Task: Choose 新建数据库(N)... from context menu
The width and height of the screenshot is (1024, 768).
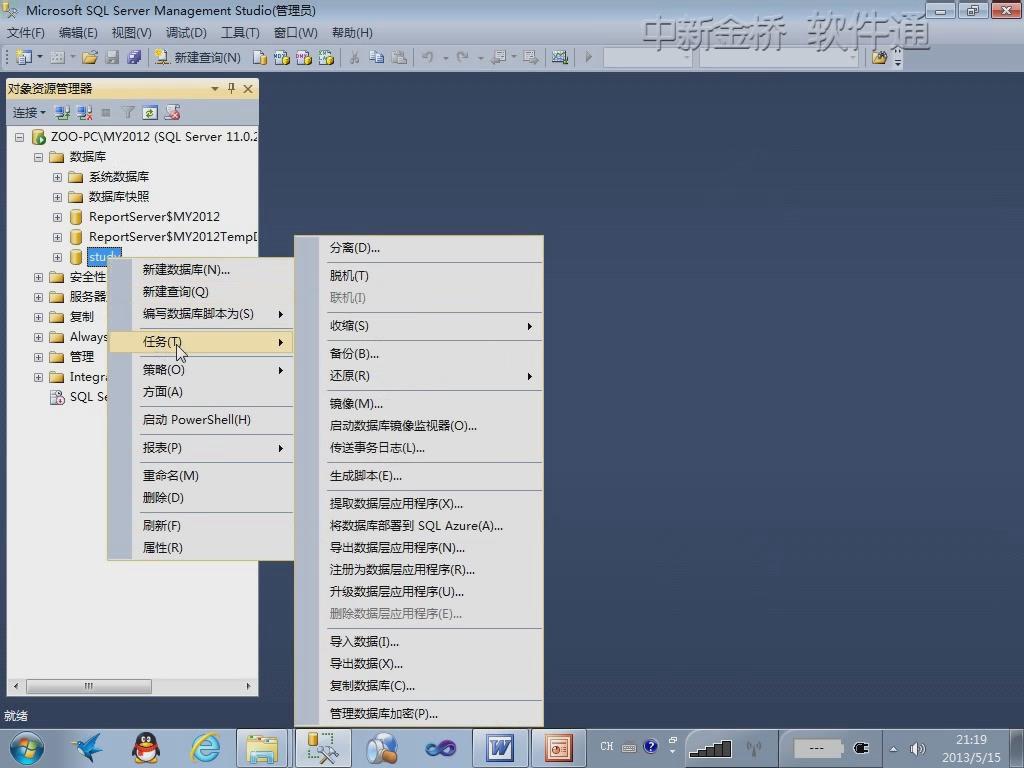Action: coord(201,270)
